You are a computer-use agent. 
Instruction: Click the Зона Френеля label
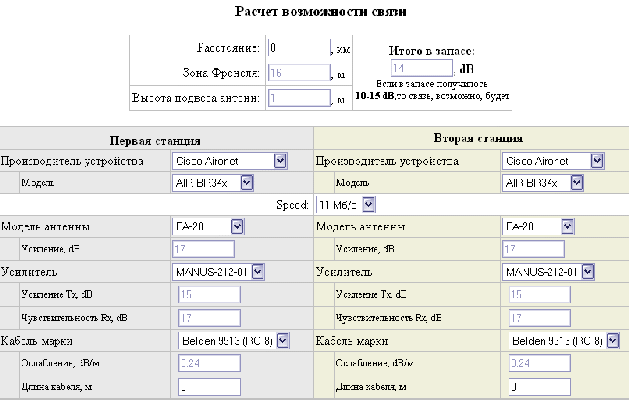click(221, 73)
